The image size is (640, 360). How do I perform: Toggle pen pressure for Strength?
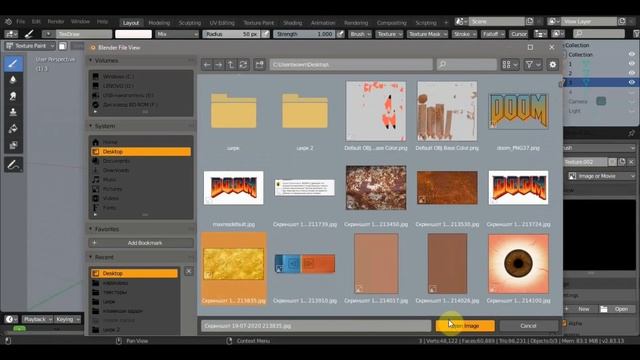coord(340,34)
